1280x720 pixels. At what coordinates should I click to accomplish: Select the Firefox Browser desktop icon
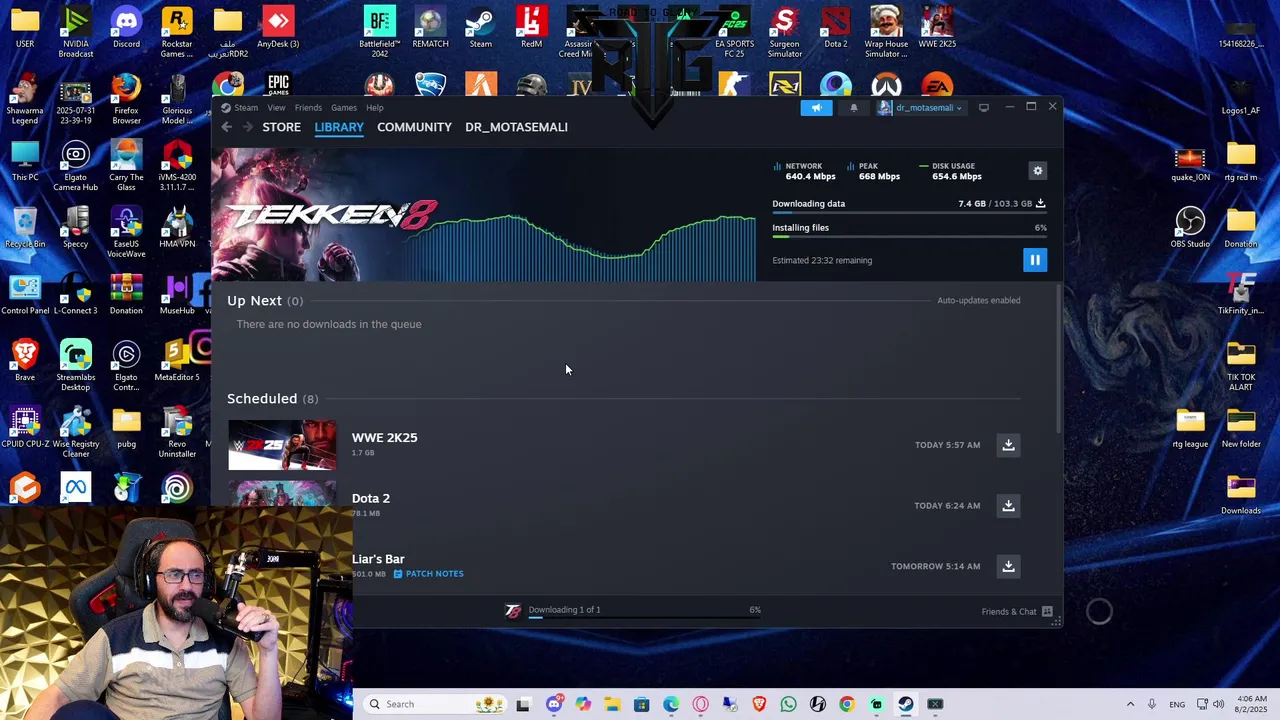pos(126,98)
